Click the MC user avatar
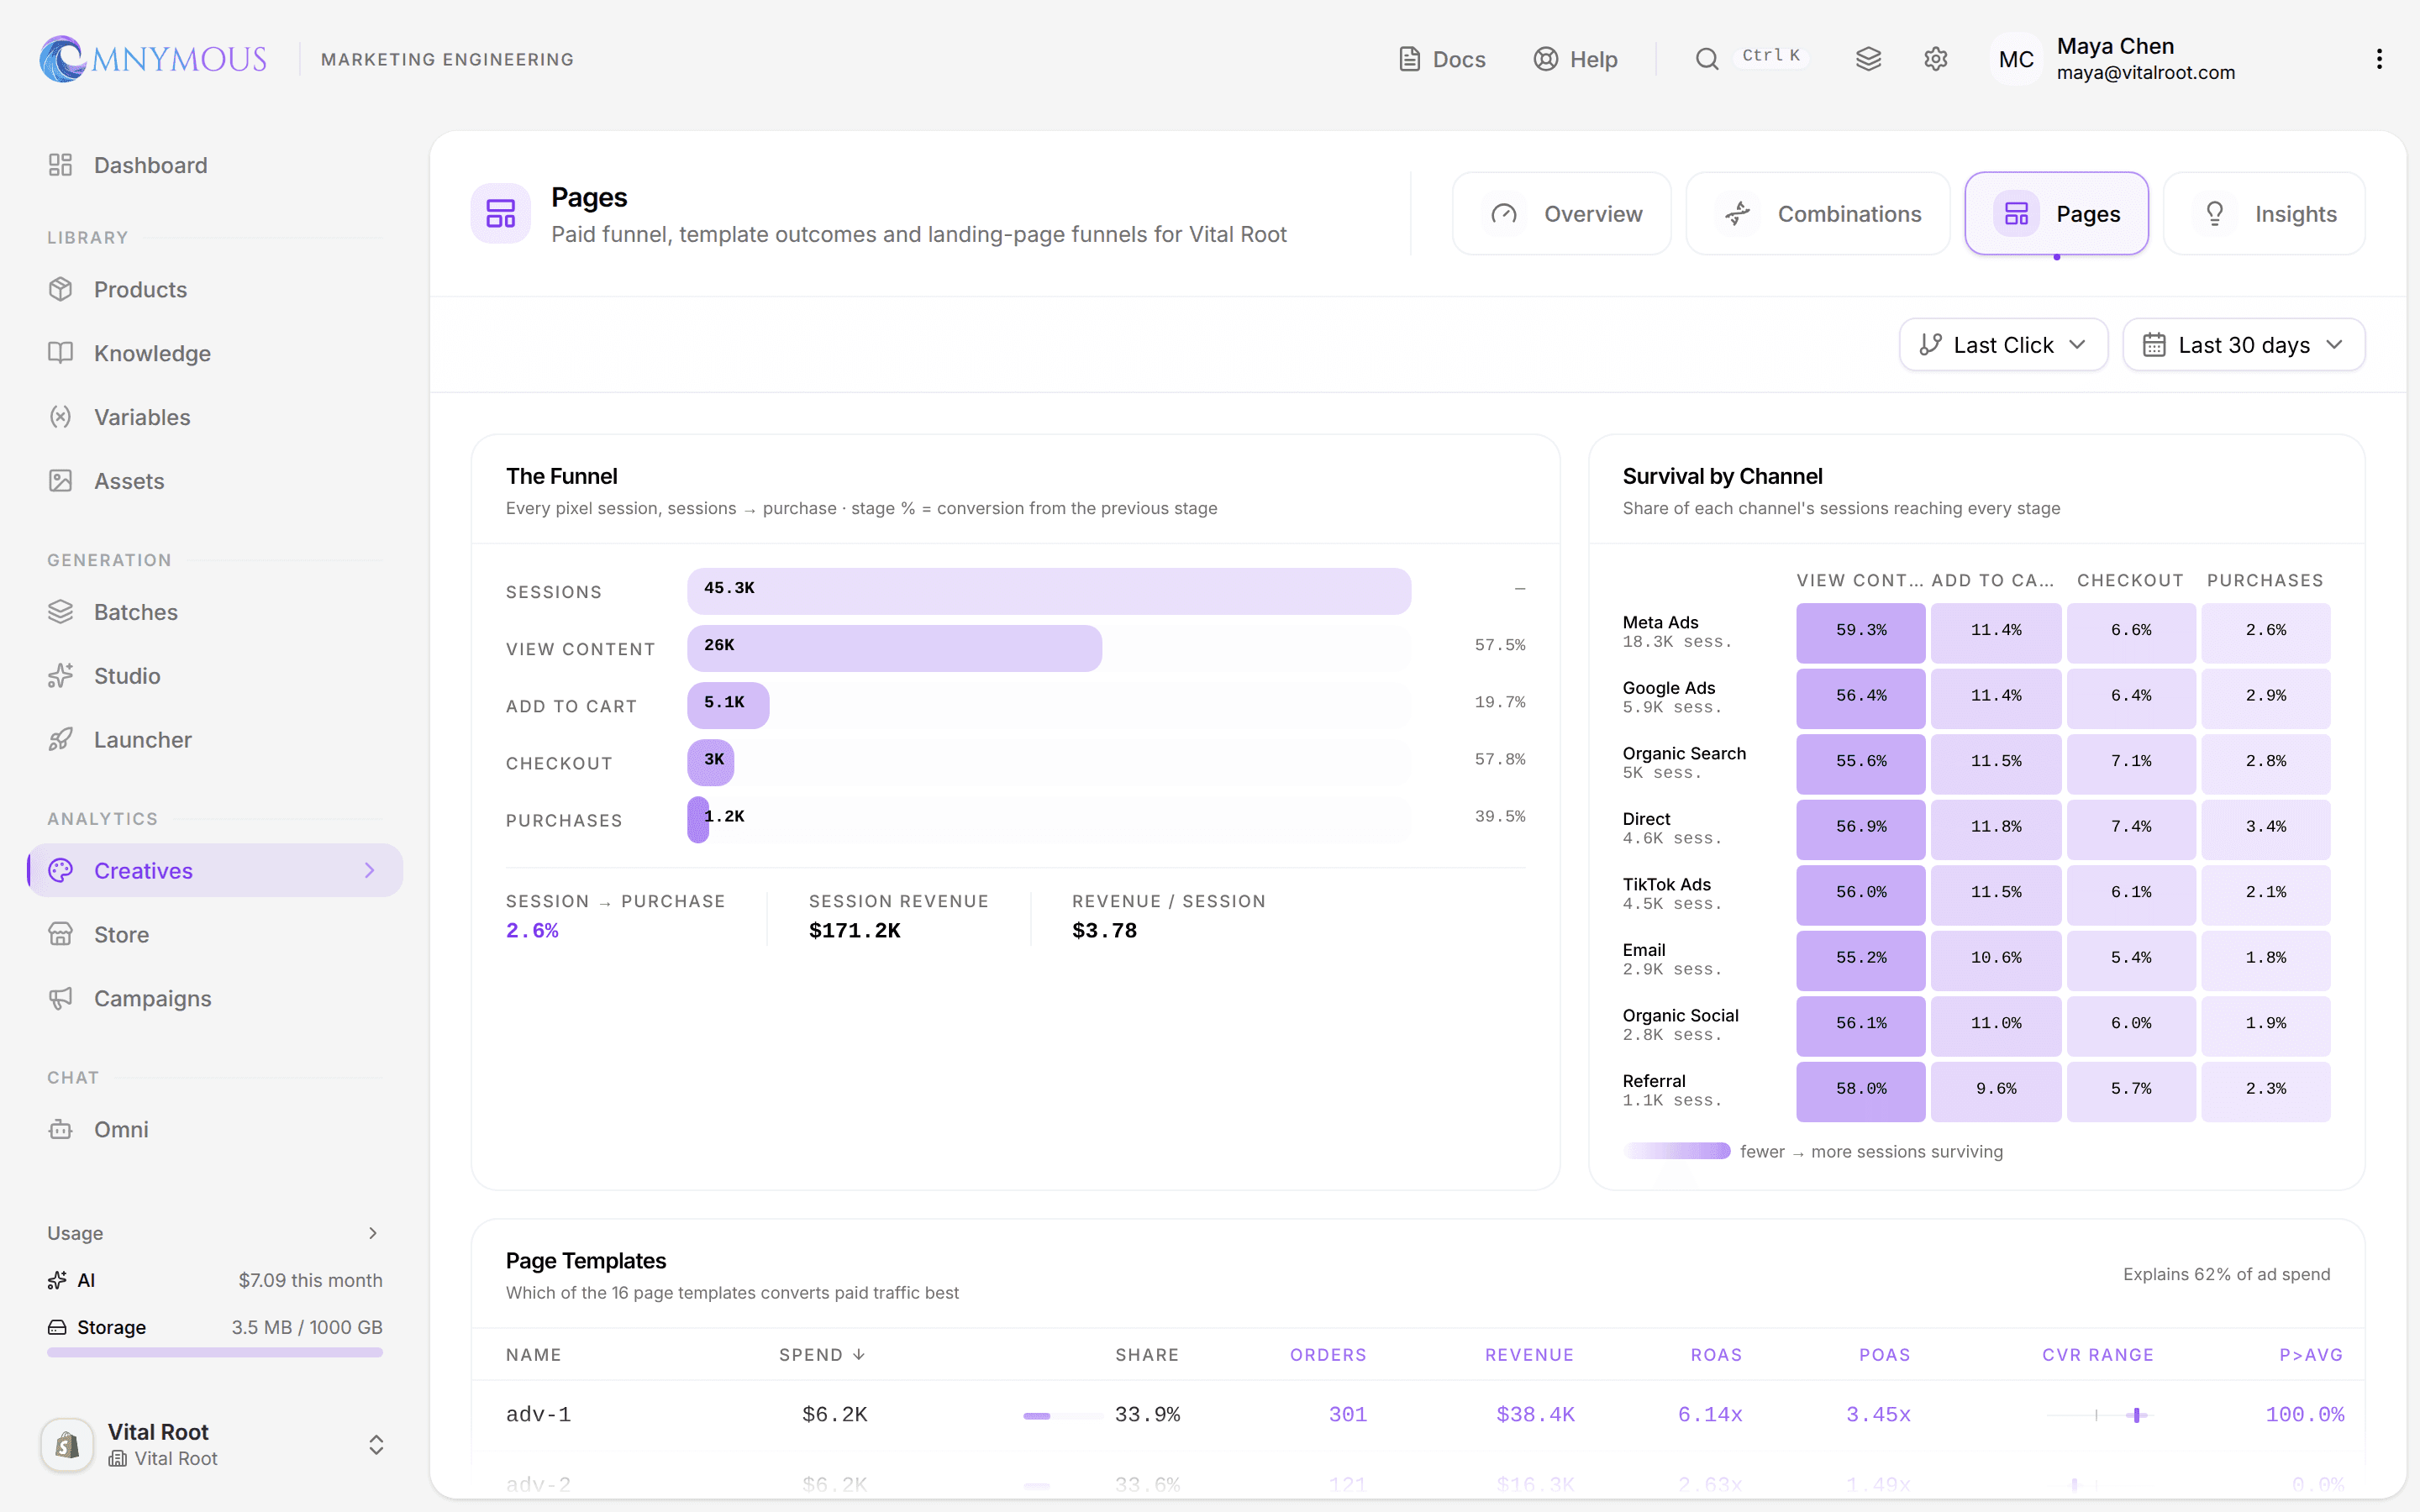Screen dimensions: 2420x1512 click(x=2015, y=59)
